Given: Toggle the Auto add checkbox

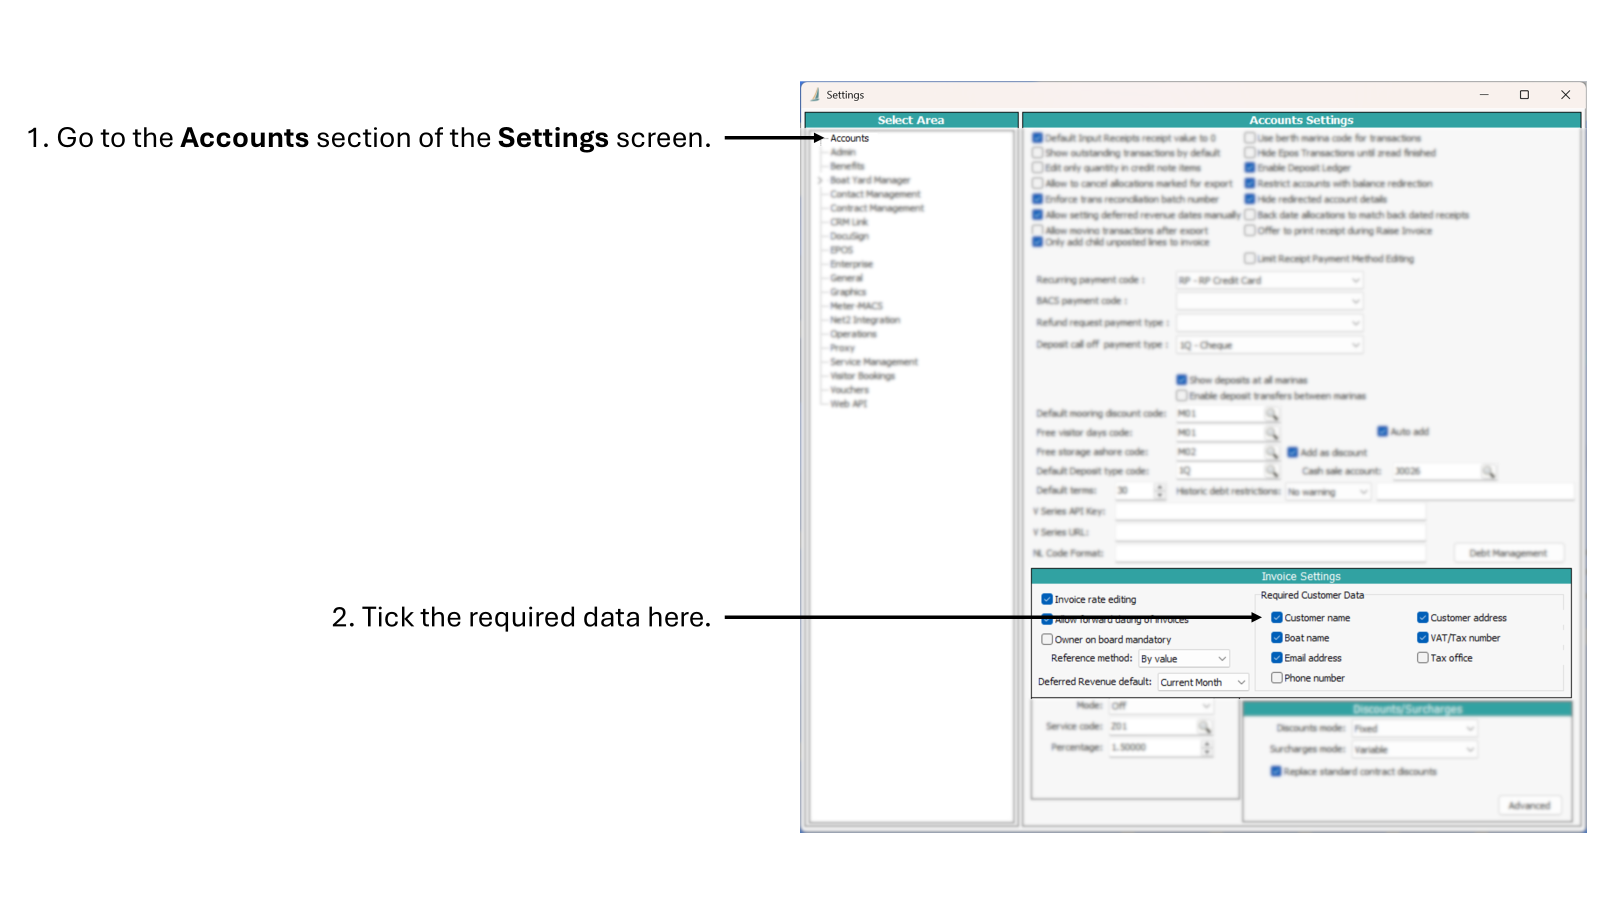Looking at the screenshot, I should point(1383,432).
